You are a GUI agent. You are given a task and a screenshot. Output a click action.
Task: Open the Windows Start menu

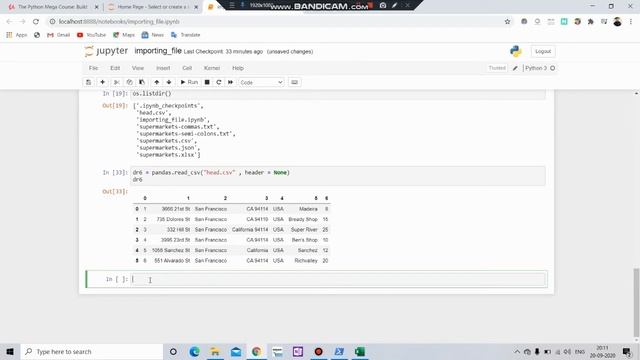tap(10, 351)
